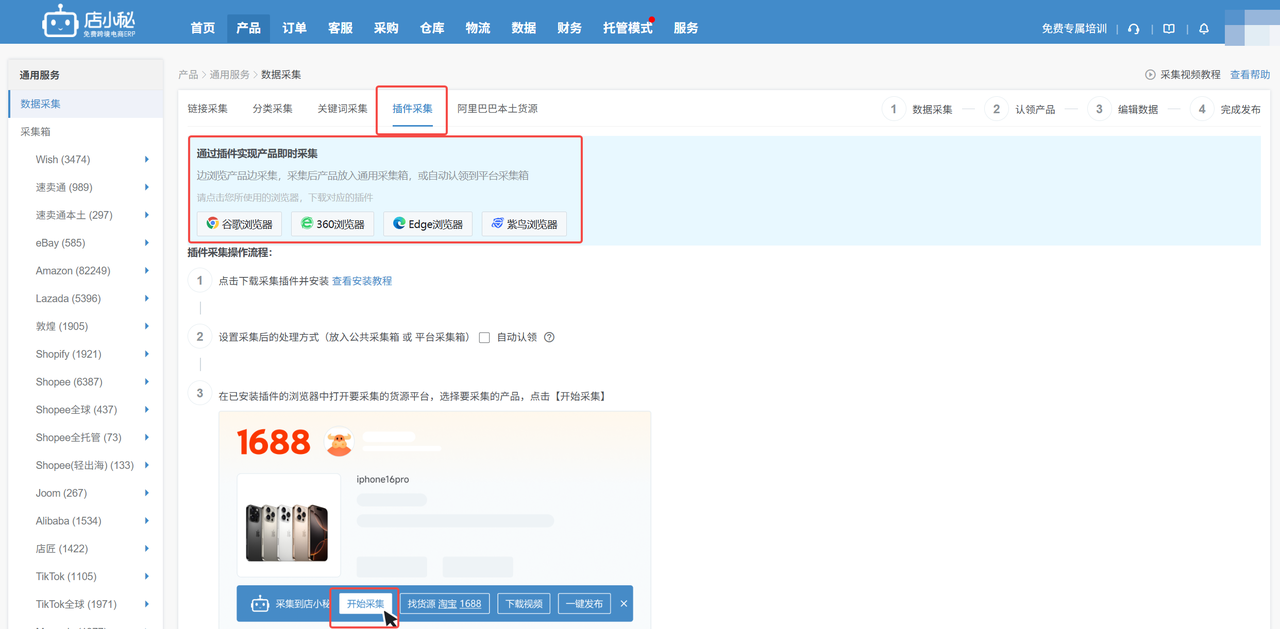Download the 360浏览器 plugin
Image resolution: width=1280 pixels, height=629 pixels.
pos(332,224)
